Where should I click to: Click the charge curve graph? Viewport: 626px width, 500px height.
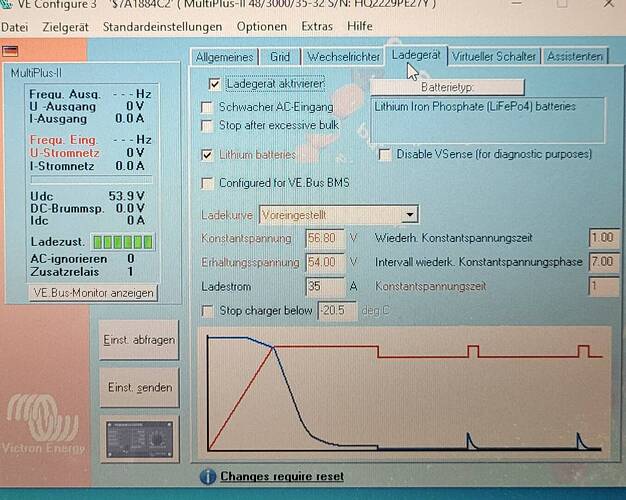pos(404,393)
